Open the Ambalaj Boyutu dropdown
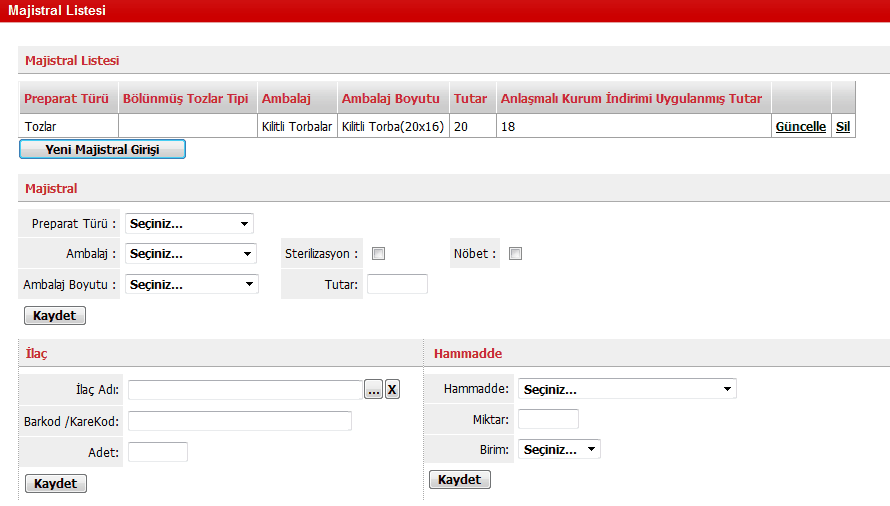Image resolution: width=890 pixels, height=506 pixels. pyautogui.click(x=191, y=285)
